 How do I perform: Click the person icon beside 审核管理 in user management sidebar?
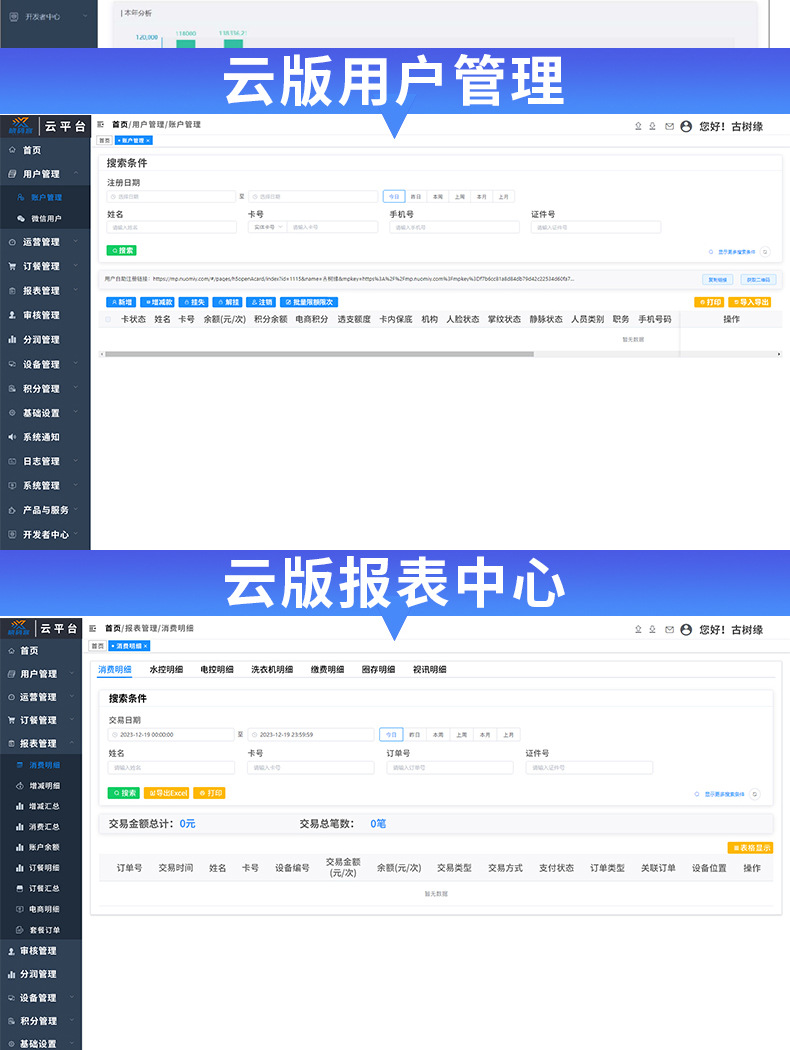tap(12, 315)
